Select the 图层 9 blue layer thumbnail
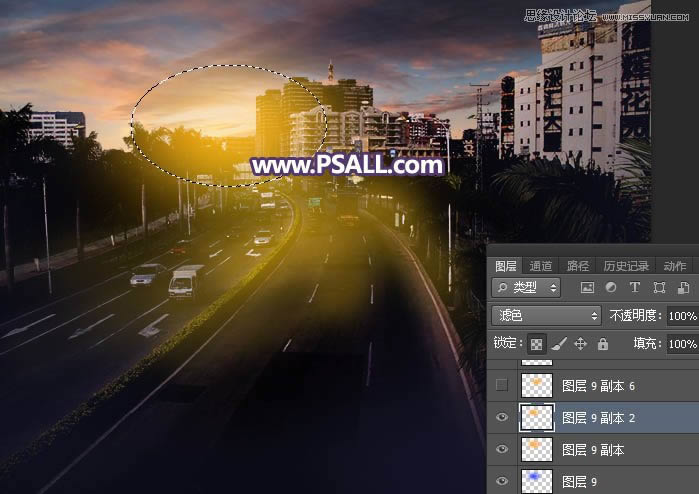 536,481
